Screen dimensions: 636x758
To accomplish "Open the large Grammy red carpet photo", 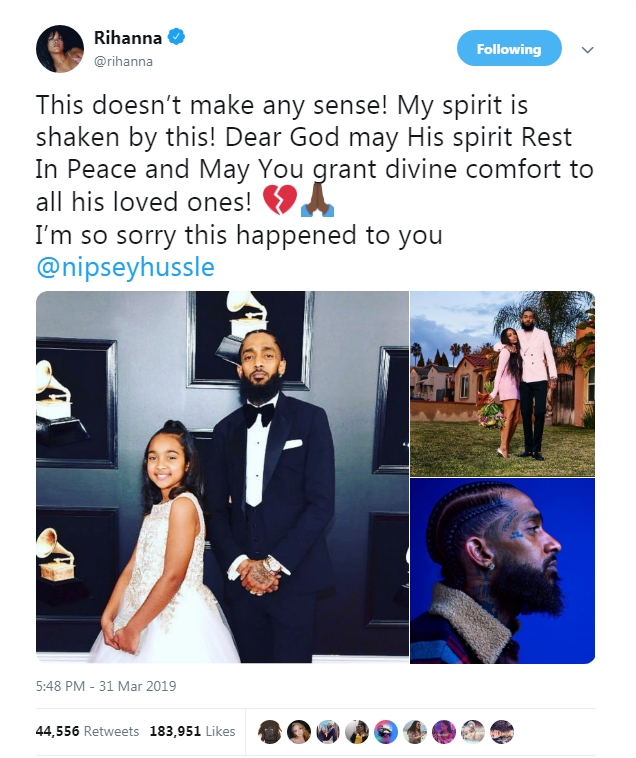I will 222,477.
